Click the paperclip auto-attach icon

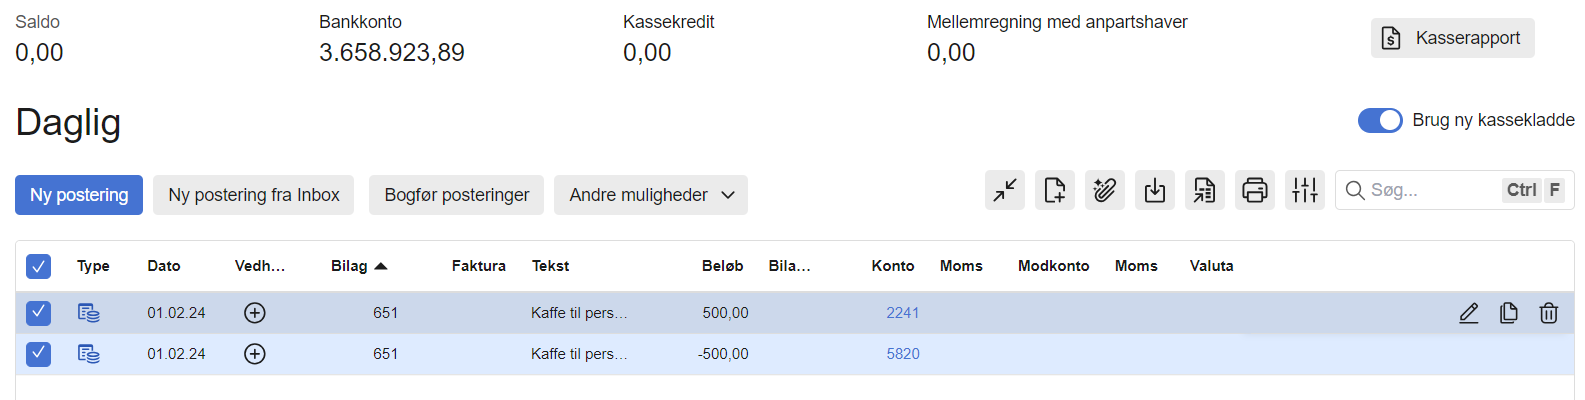(x=1105, y=190)
